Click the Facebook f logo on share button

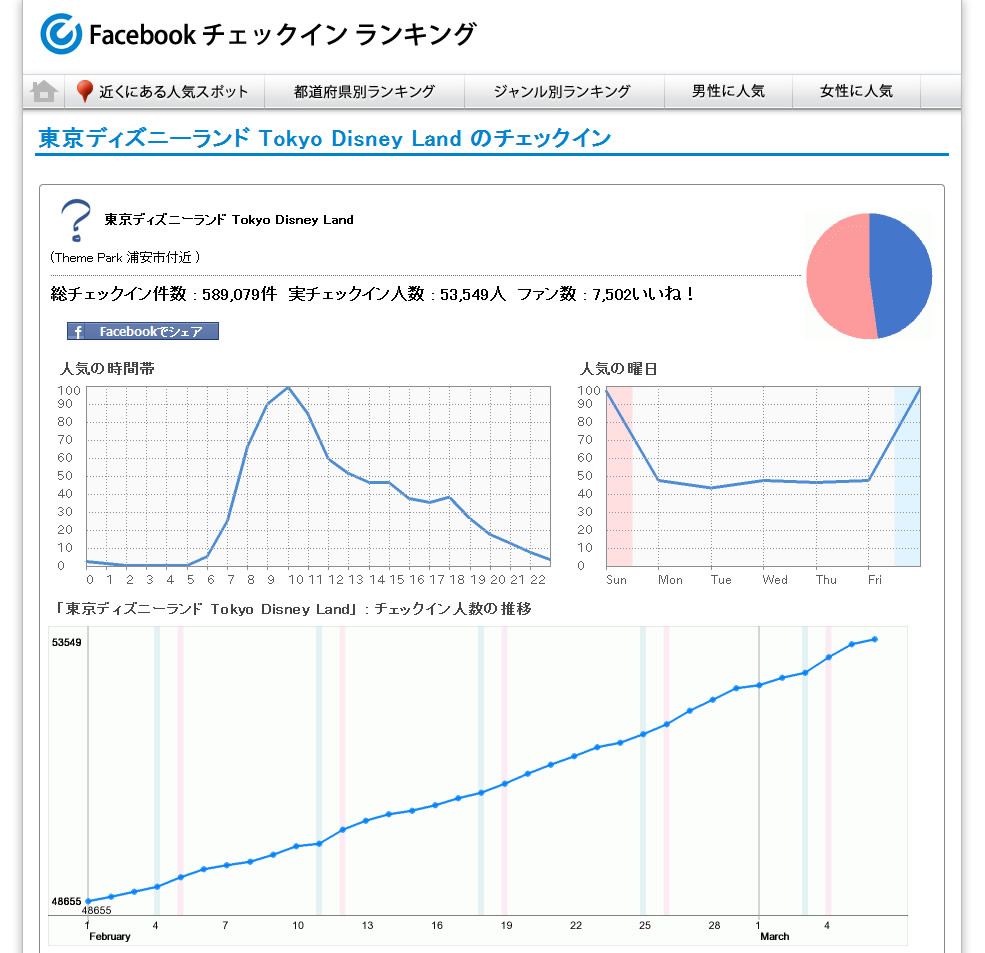(x=78, y=332)
